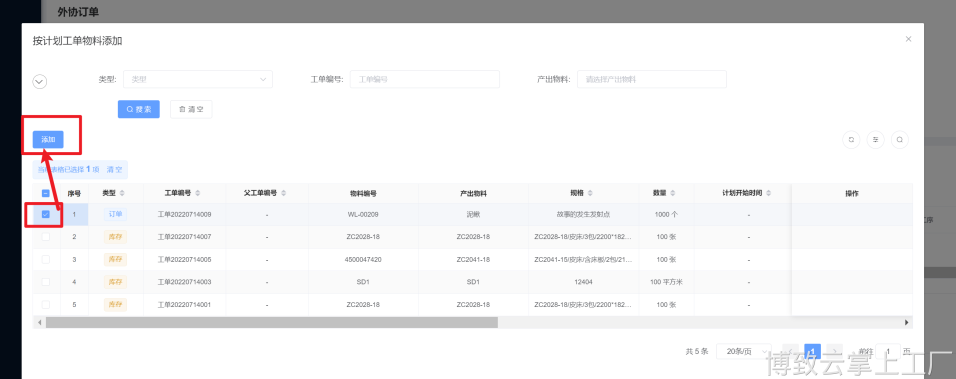Click the 清空 button next to 搜索
This screenshot has width=956, height=379.
click(191, 109)
